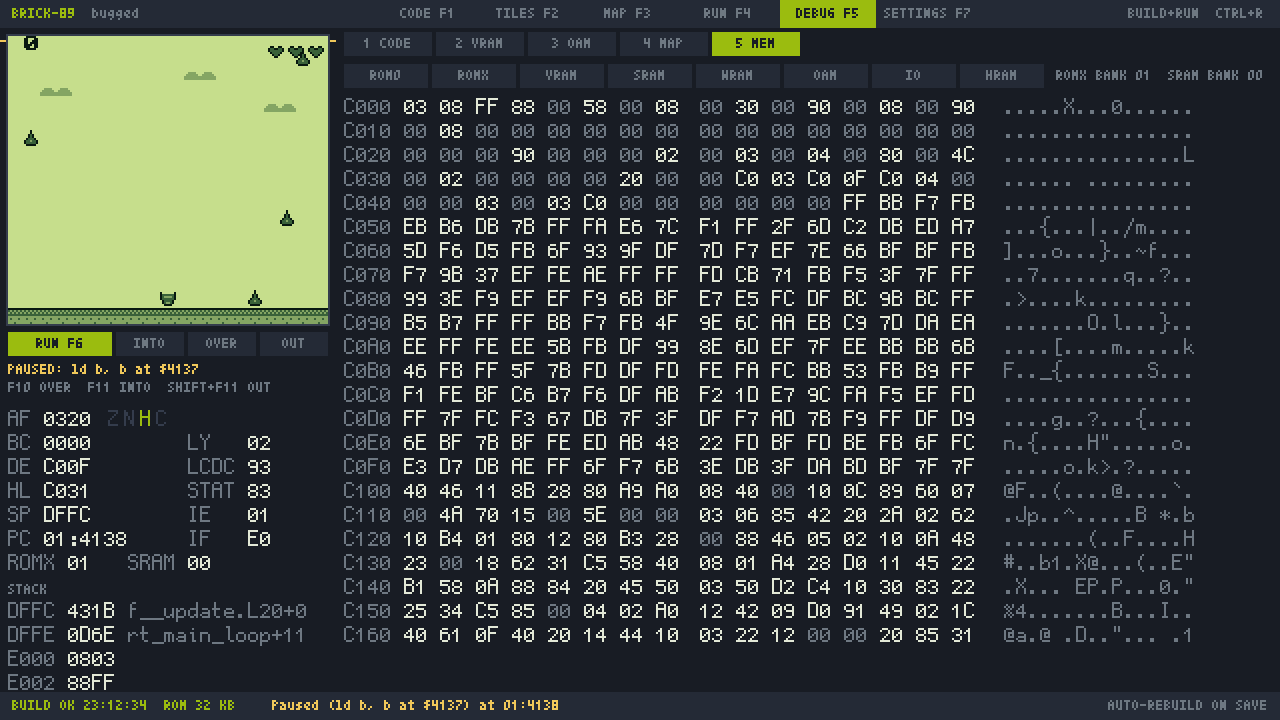Show the 1 CODE debug subtab
The image size is (1280, 720).
(x=387, y=43)
